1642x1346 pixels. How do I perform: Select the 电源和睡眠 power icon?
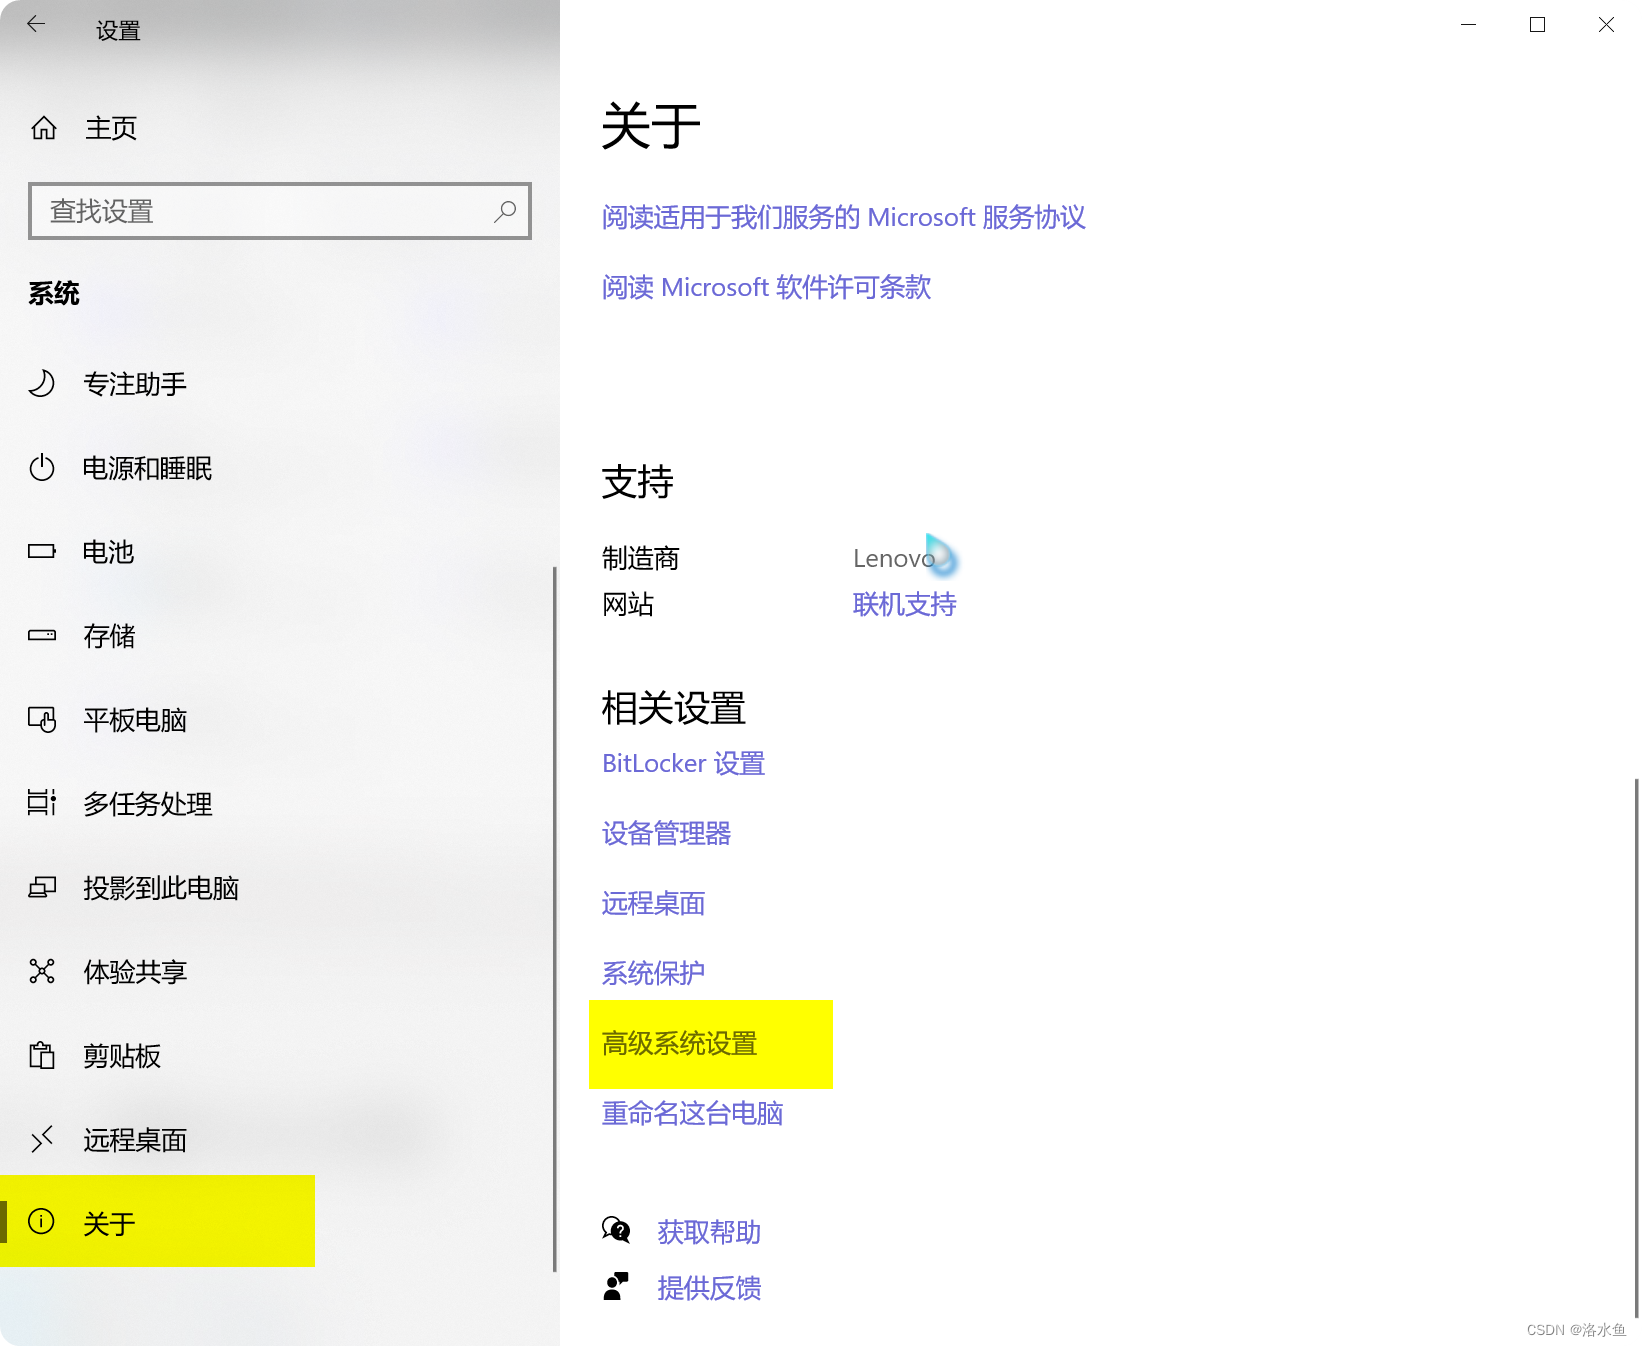42,467
